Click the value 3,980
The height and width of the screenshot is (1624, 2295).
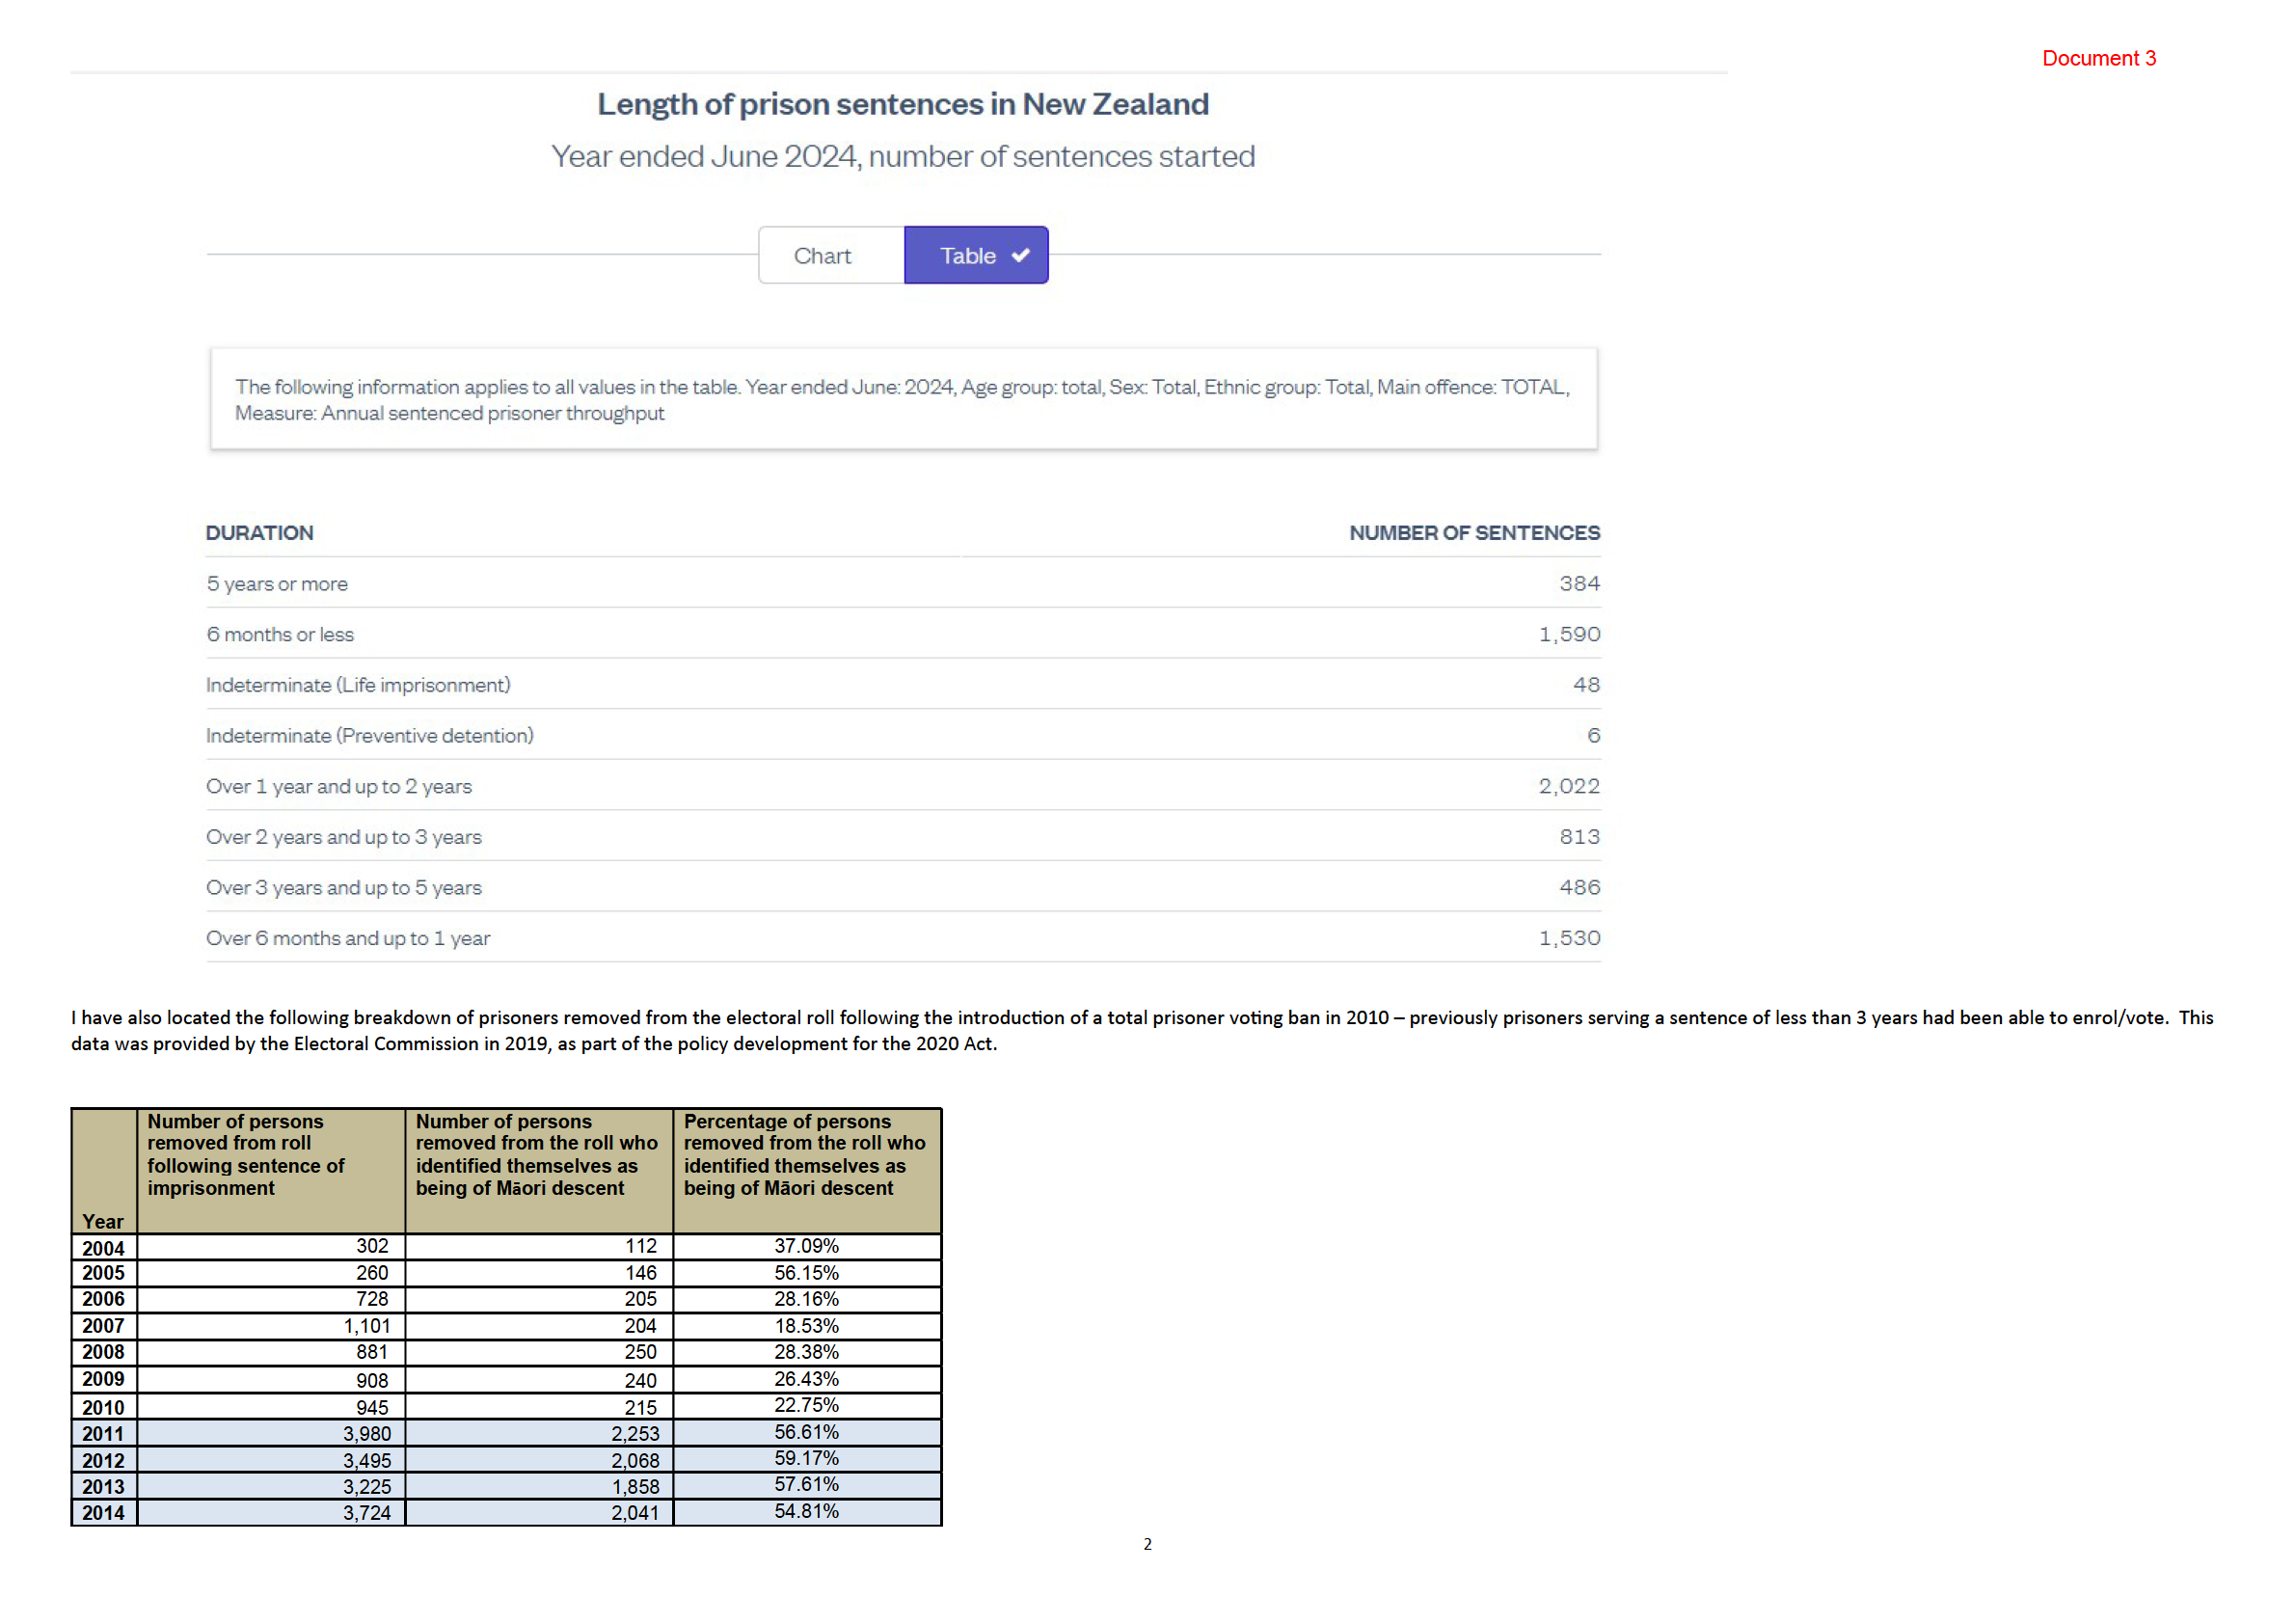[367, 1434]
